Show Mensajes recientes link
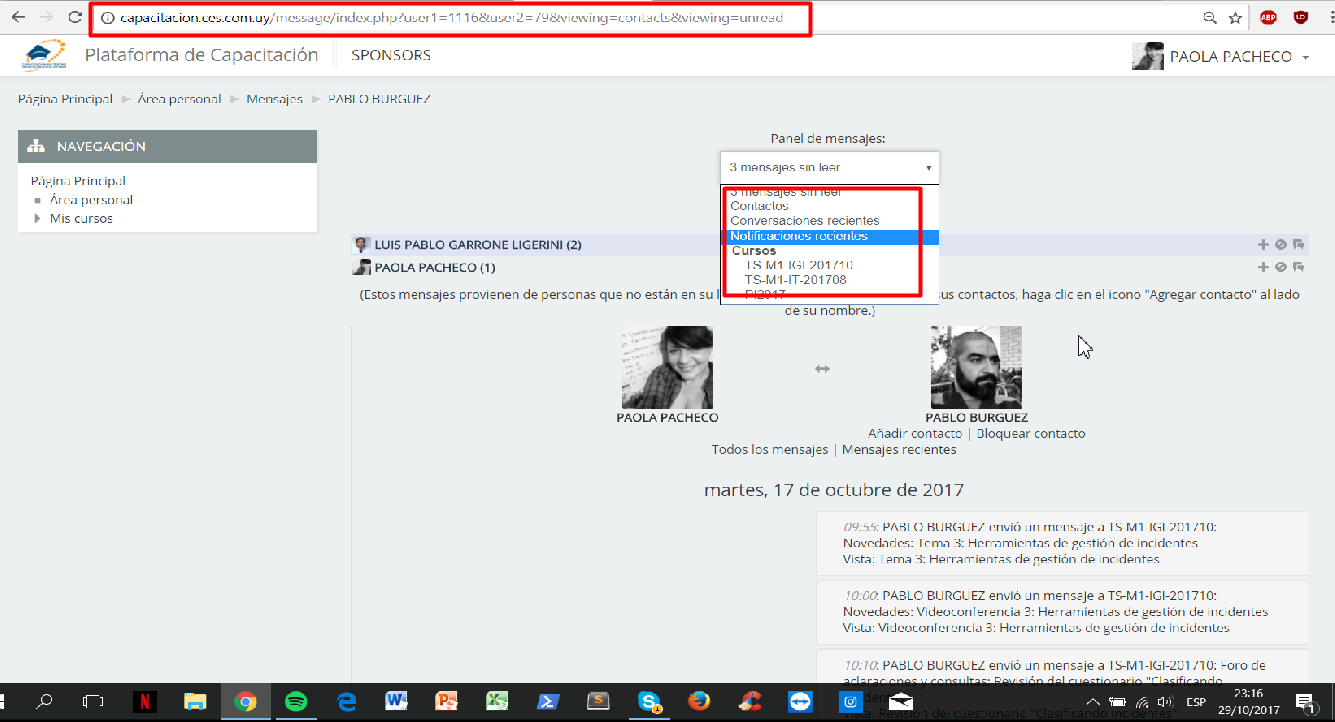 [899, 449]
